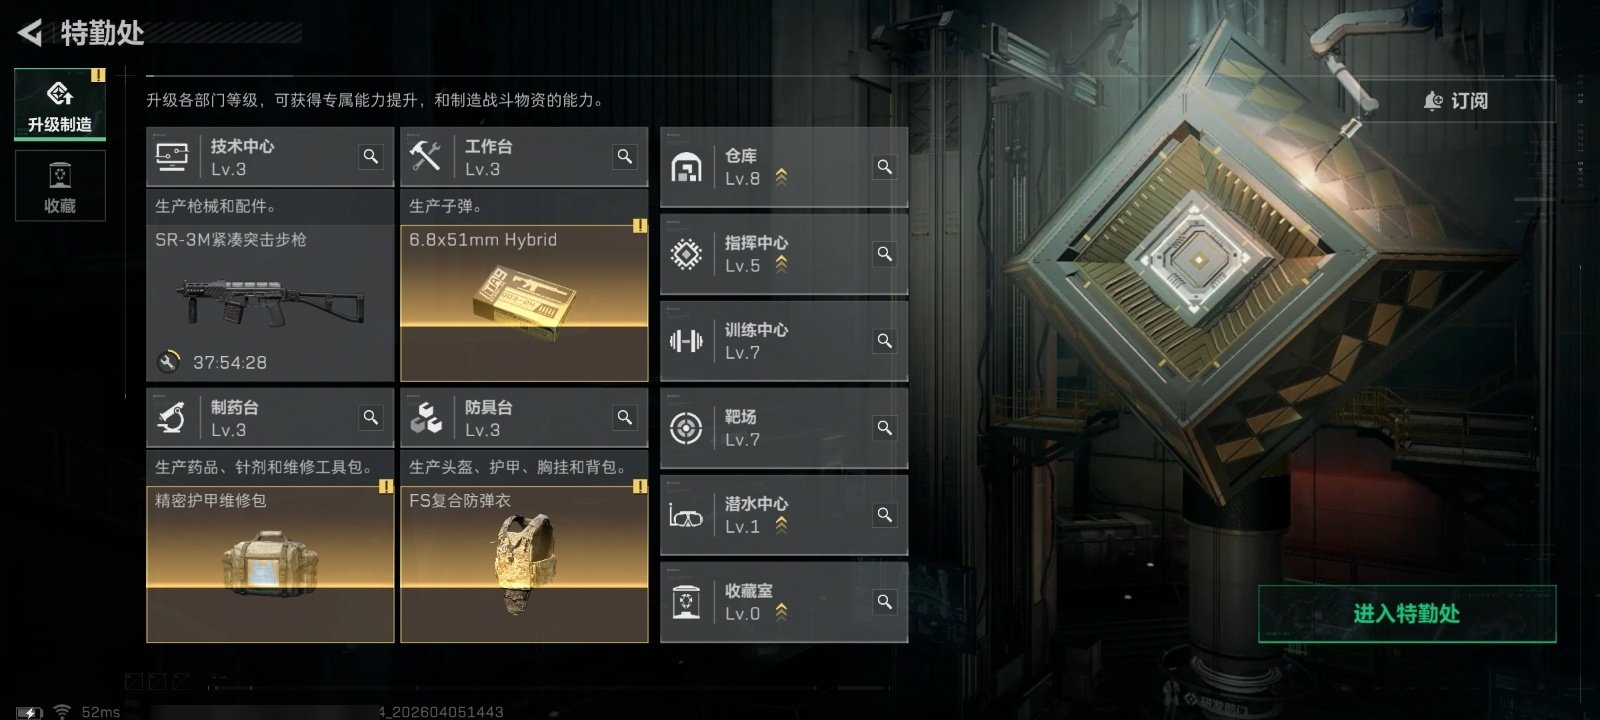Collect the 精密护甲维修包 item
This screenshot has width=1600, height=720.
[270, 564]
